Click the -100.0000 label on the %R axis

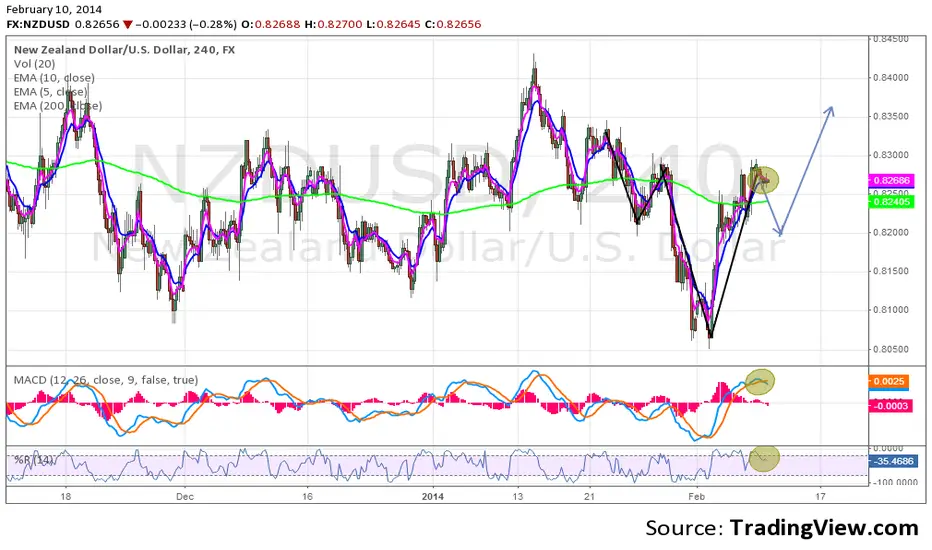coord(895,482)
